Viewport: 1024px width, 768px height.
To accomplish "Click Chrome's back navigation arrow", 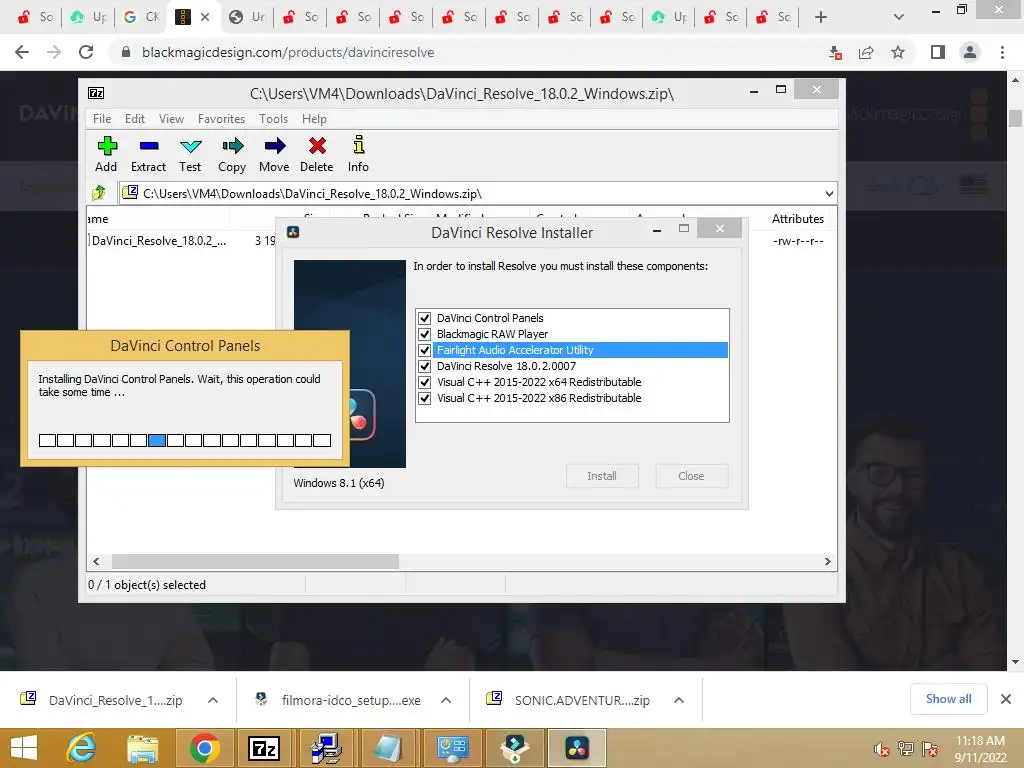I will 22,52.
